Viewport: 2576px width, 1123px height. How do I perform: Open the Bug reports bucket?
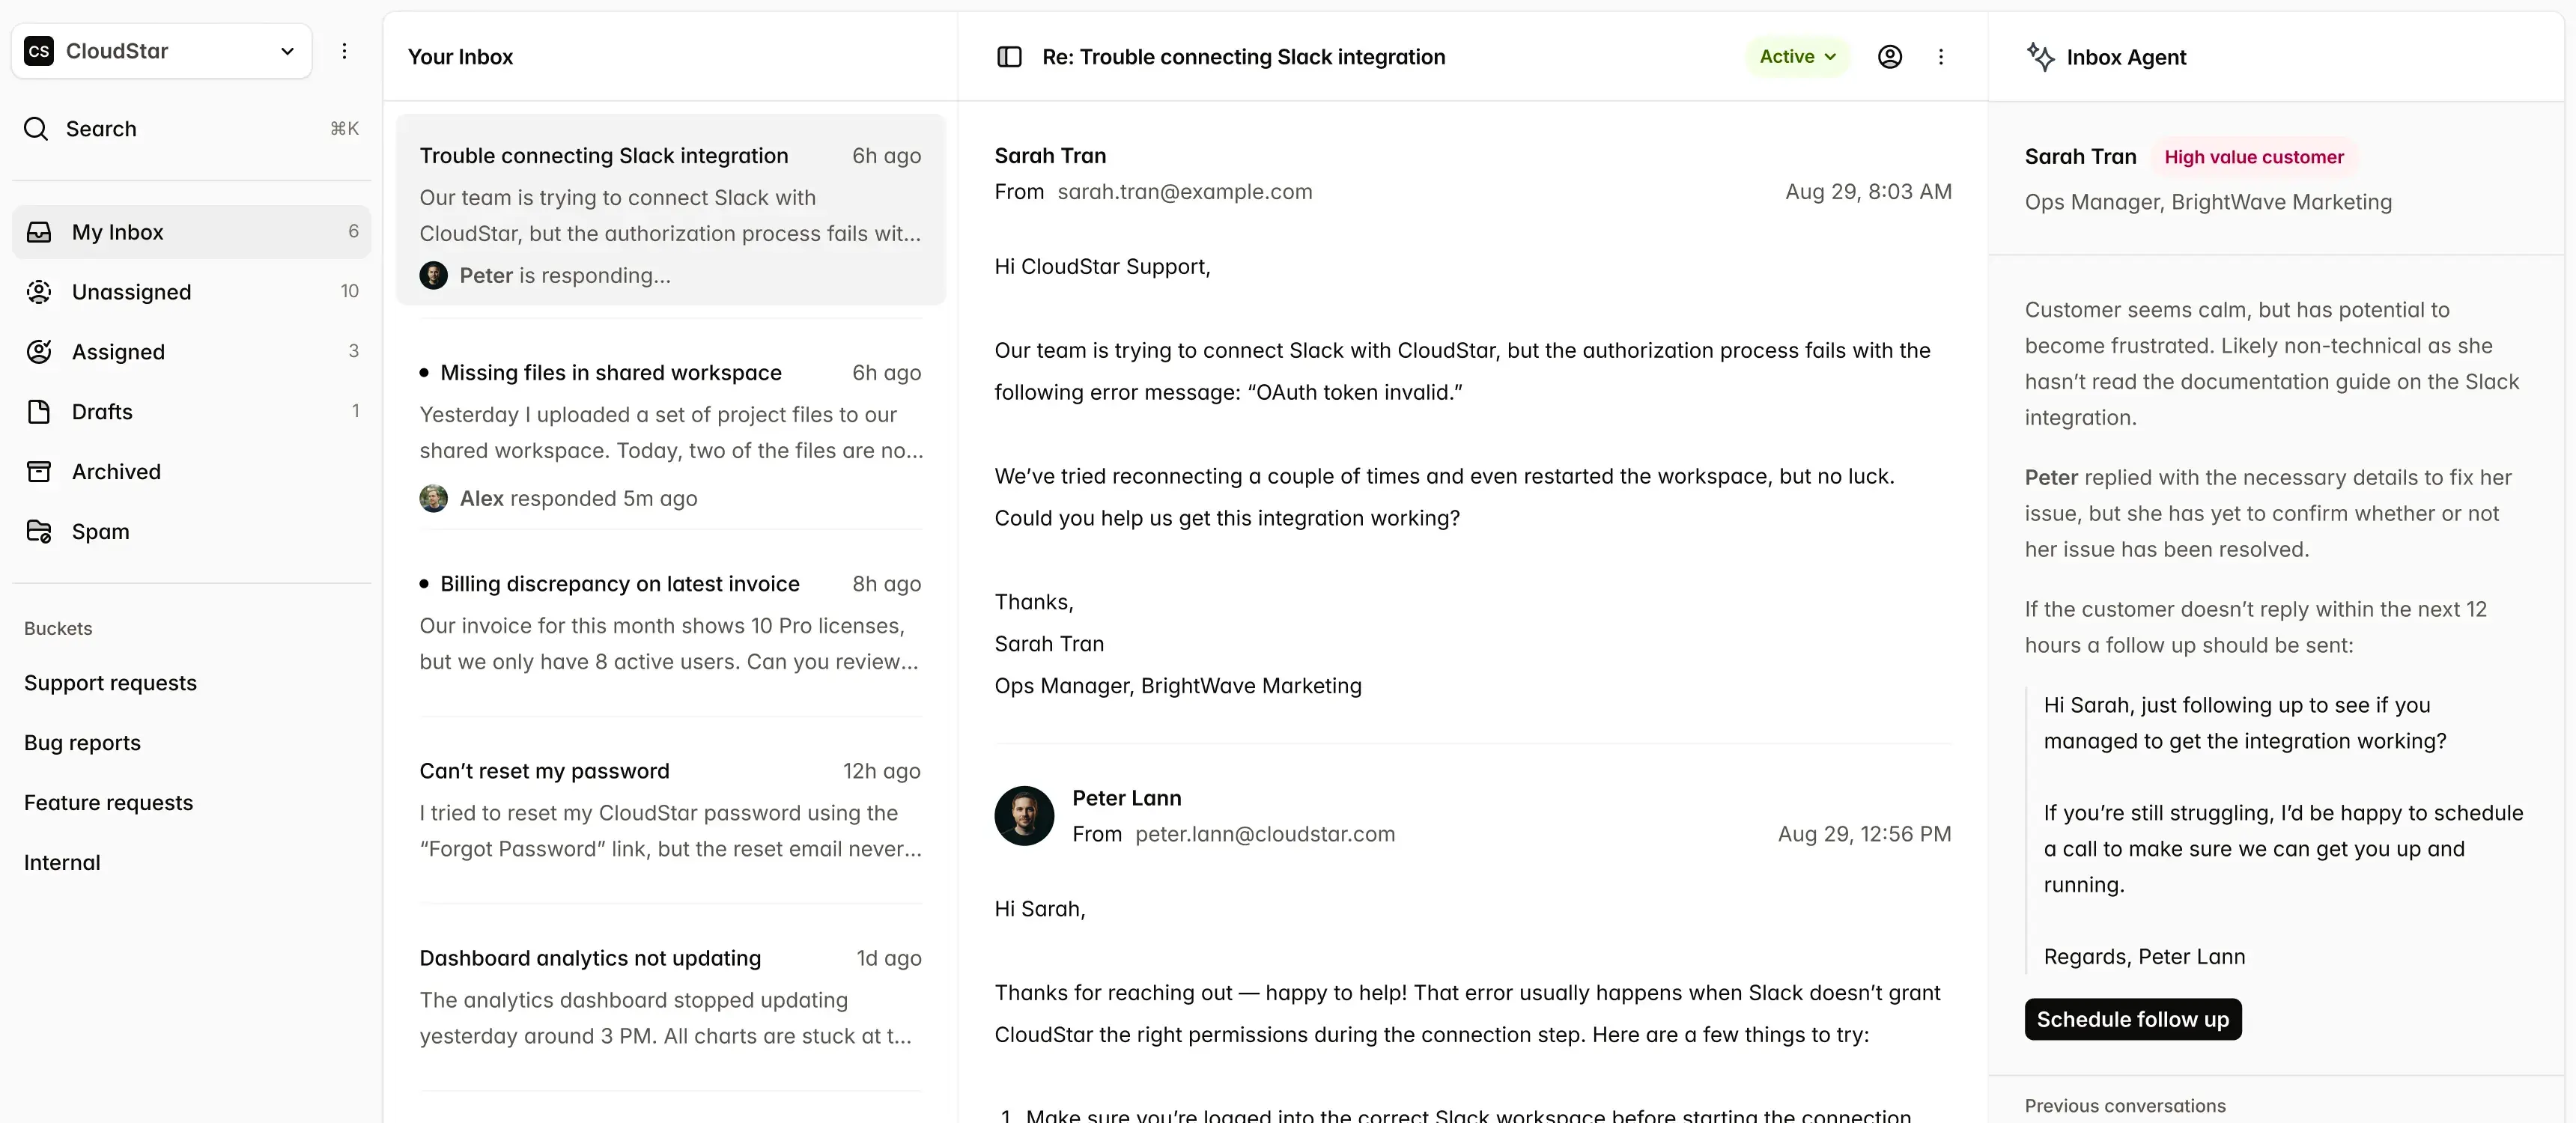[x=82, y=742]
